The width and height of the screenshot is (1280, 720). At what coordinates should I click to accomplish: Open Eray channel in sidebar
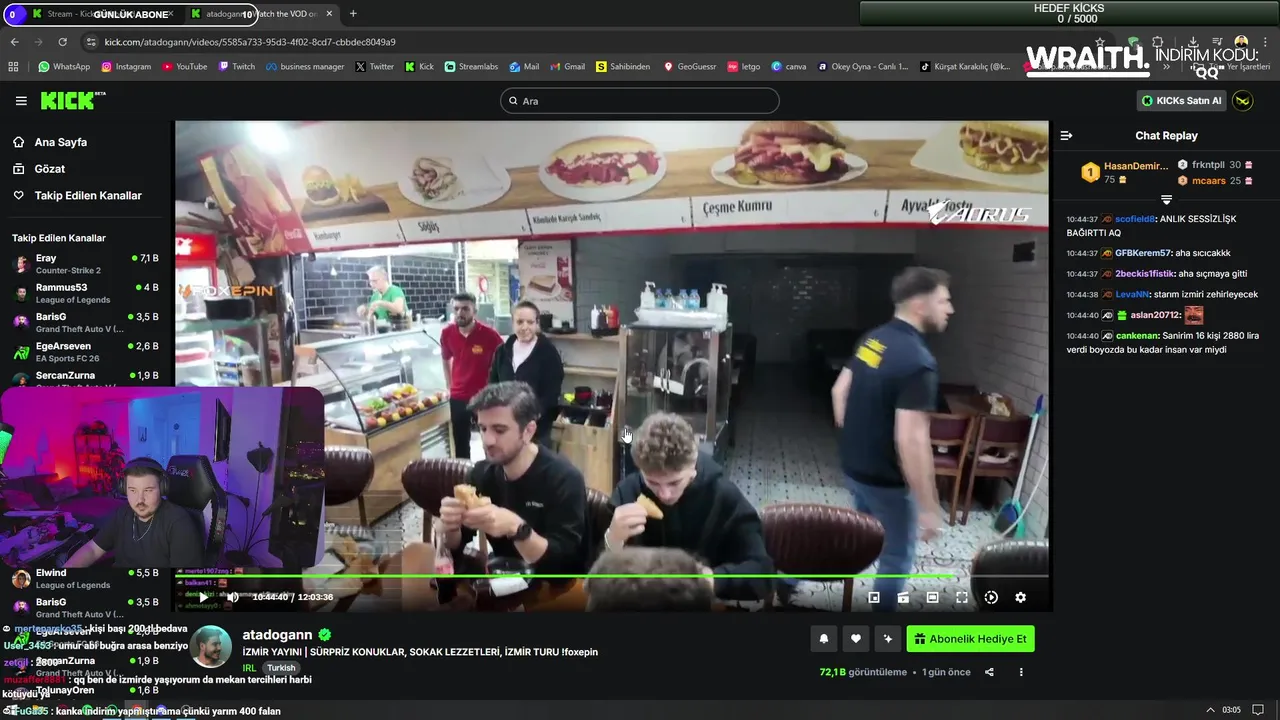point(85,264)
